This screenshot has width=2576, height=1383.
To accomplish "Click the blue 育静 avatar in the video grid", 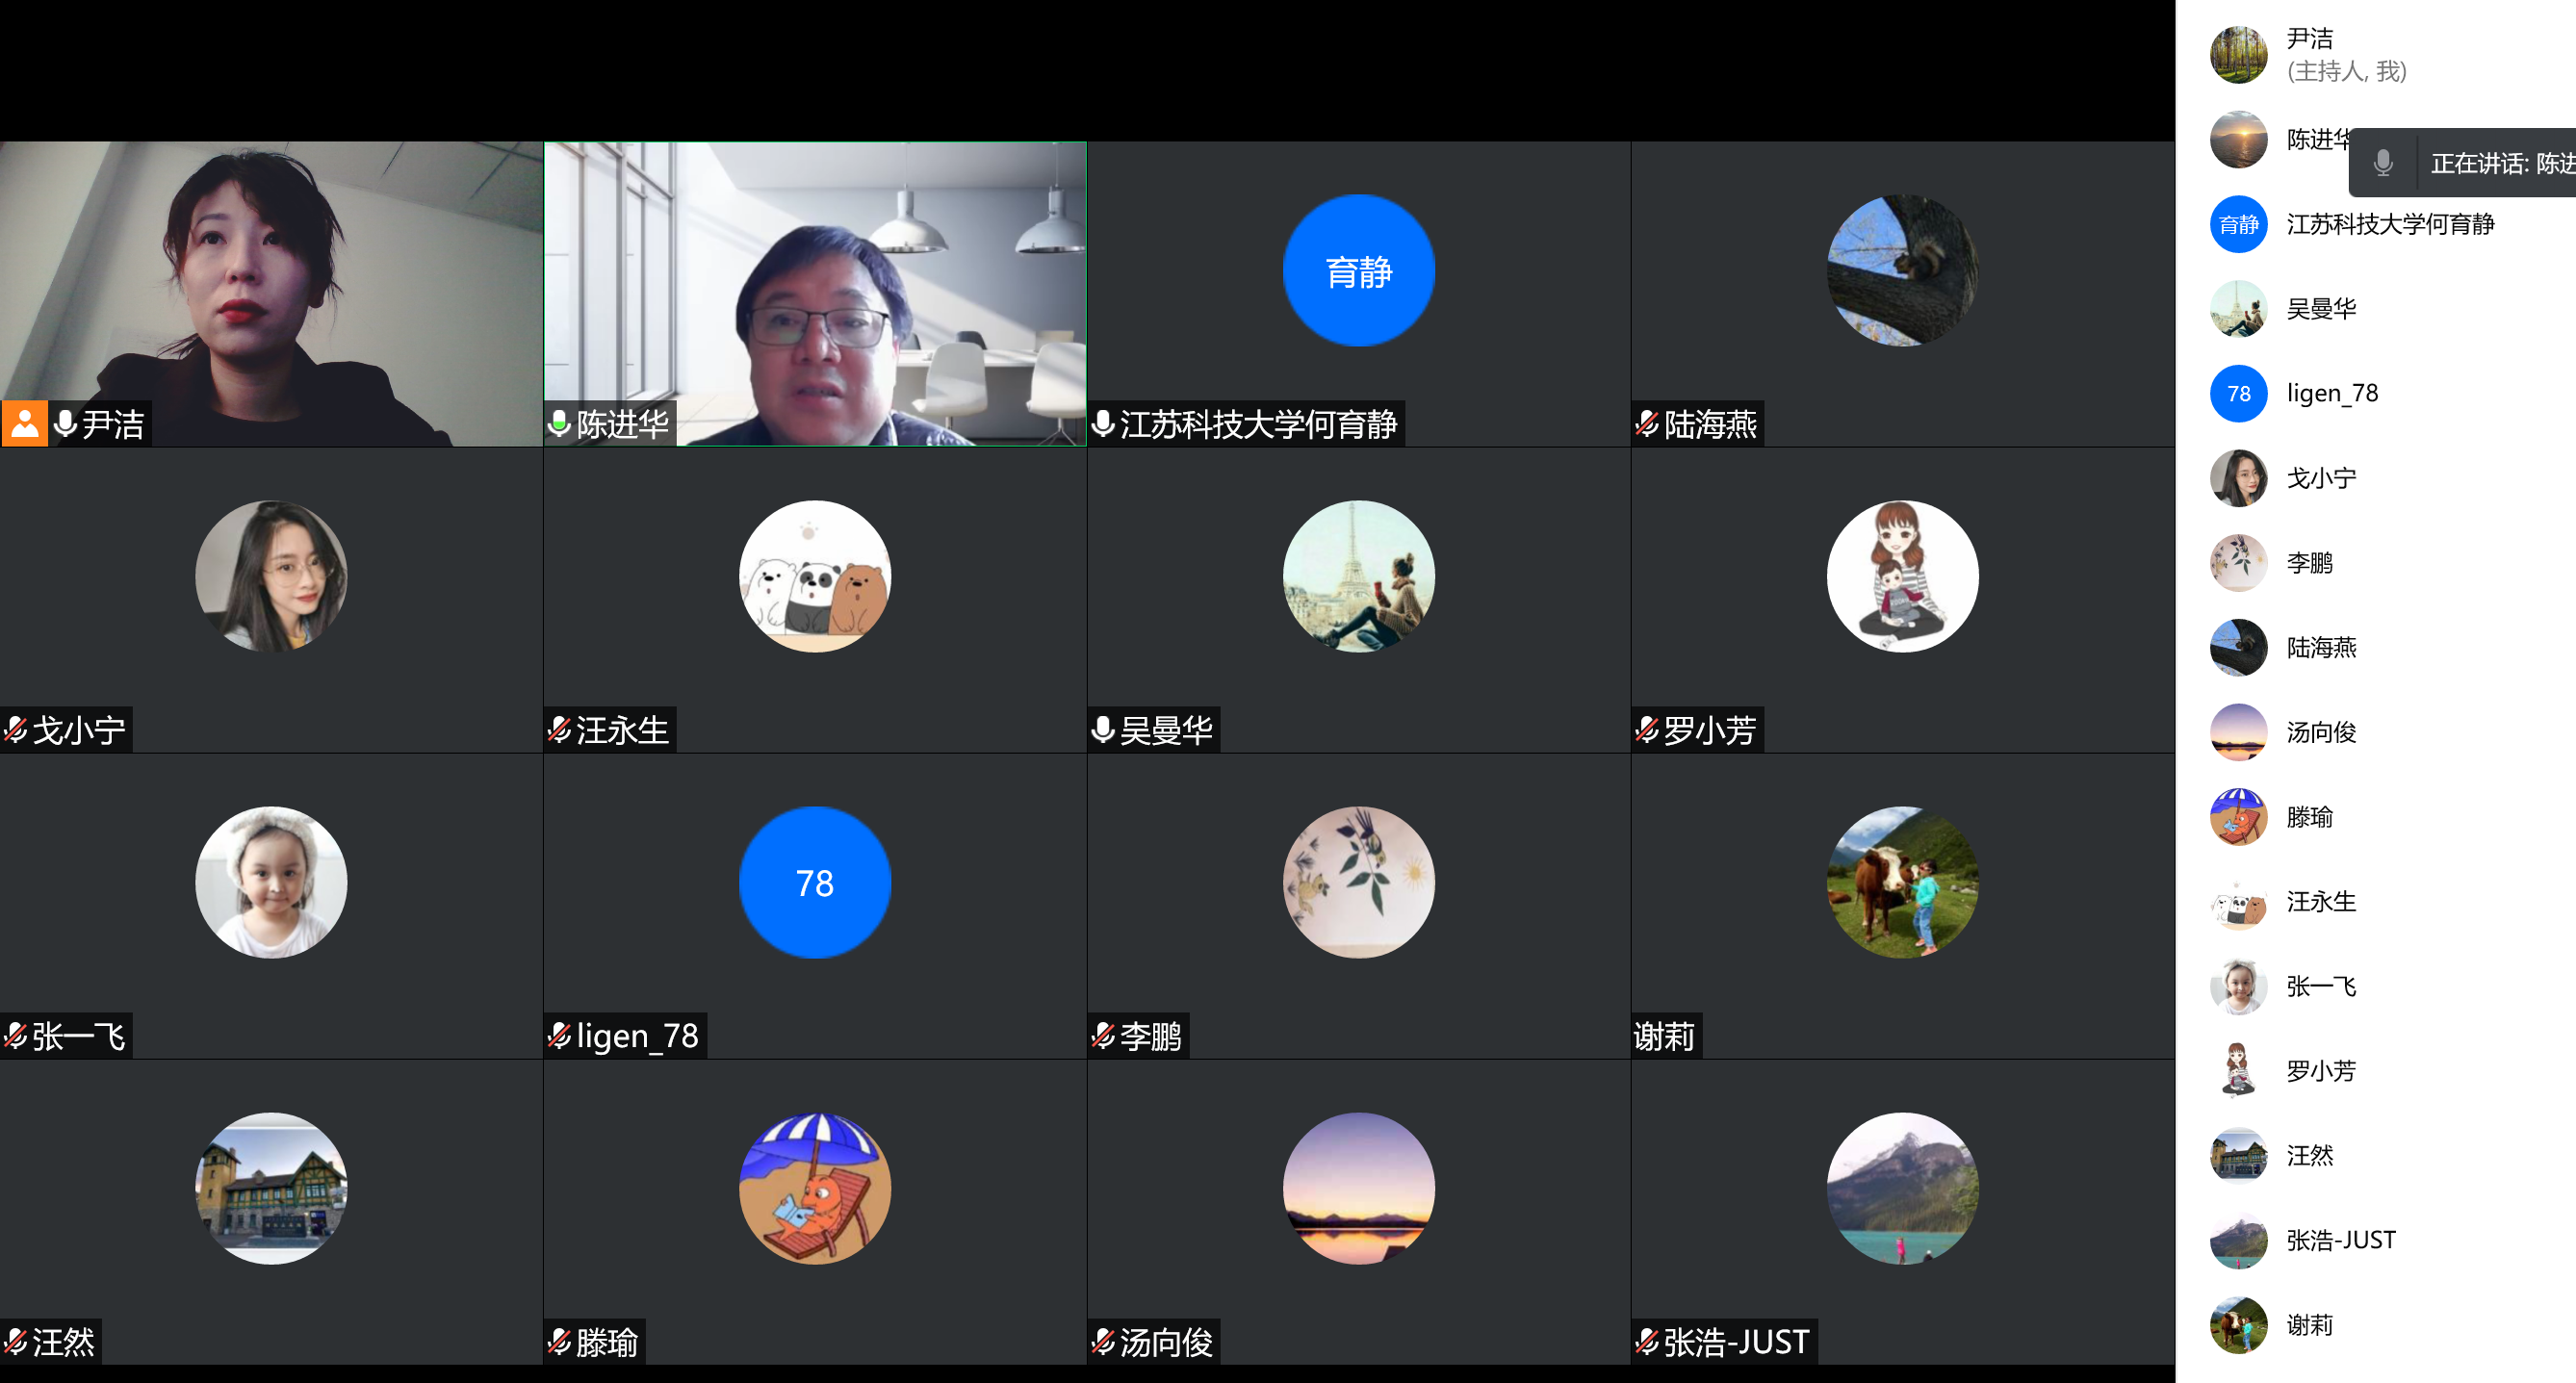I will tap(1358, 271).
